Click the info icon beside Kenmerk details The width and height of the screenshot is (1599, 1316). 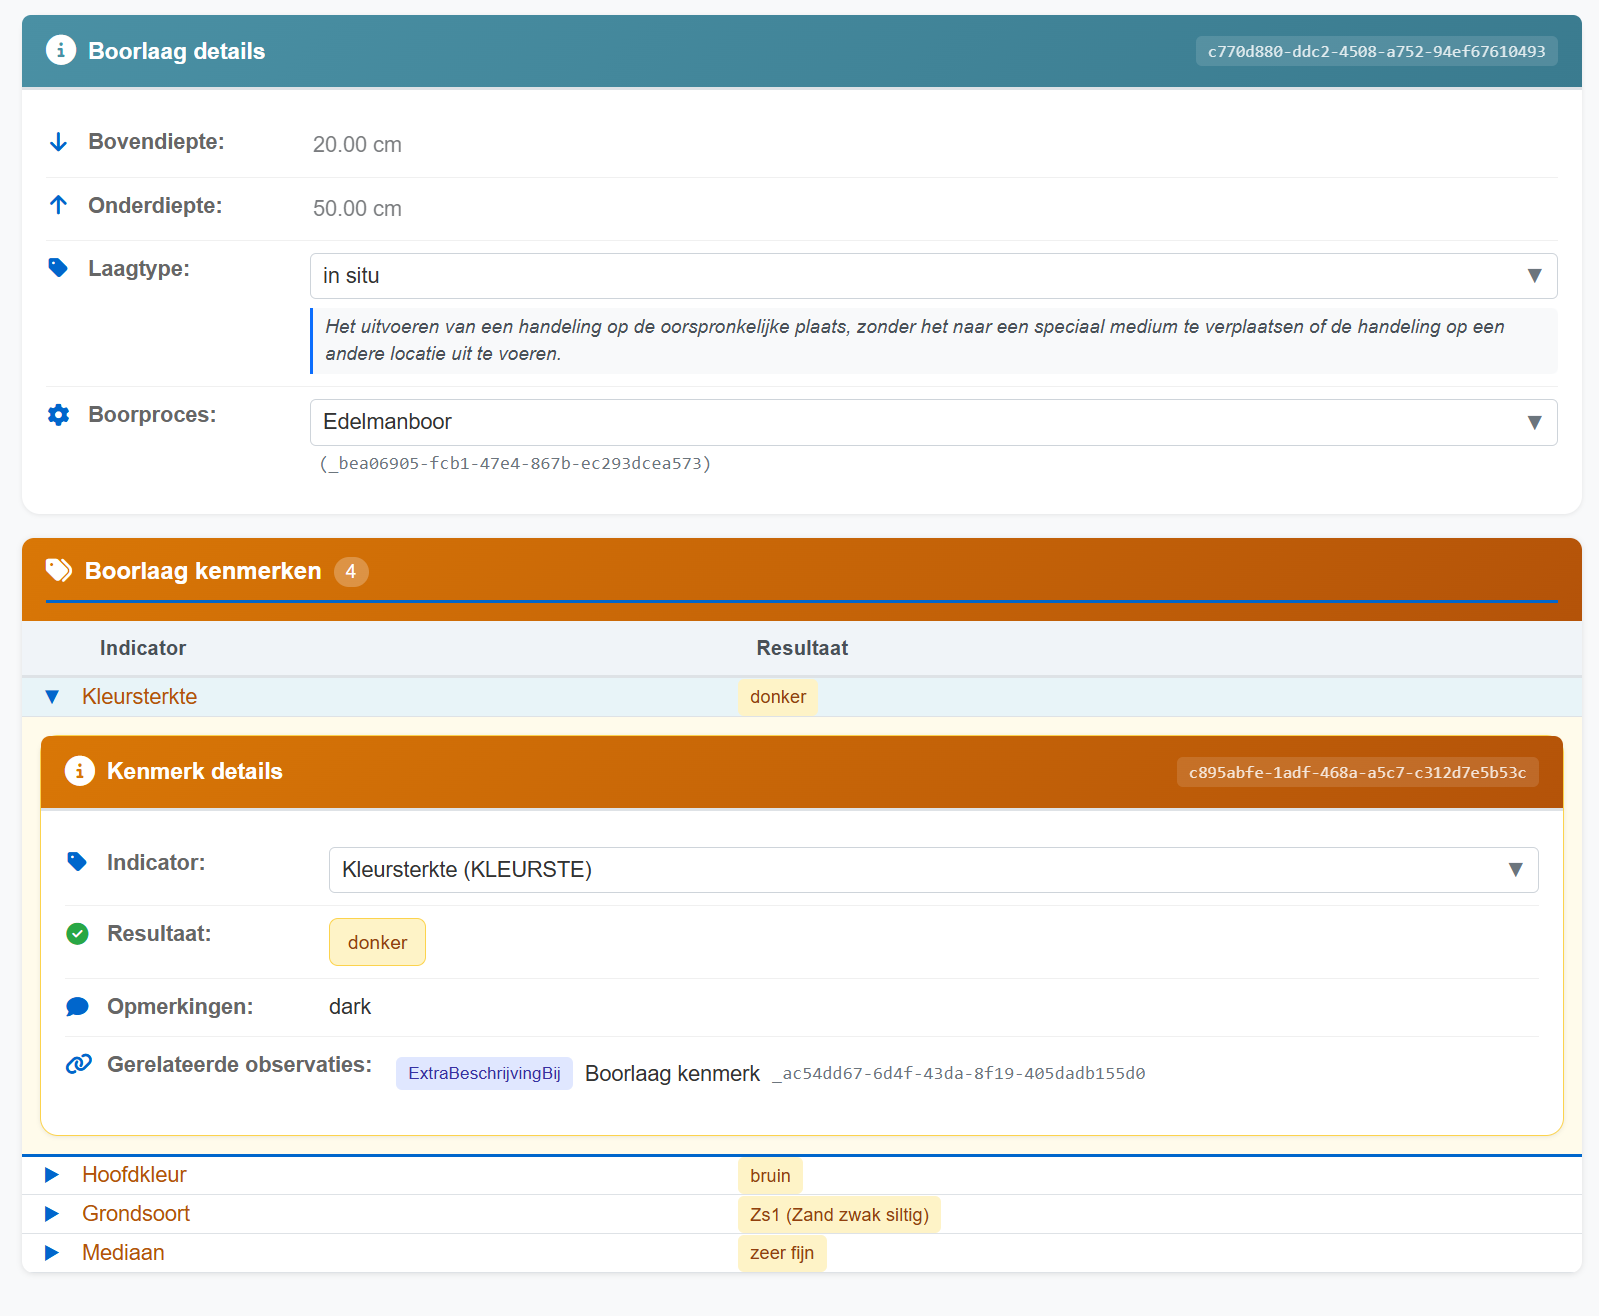tap(80, 771)
